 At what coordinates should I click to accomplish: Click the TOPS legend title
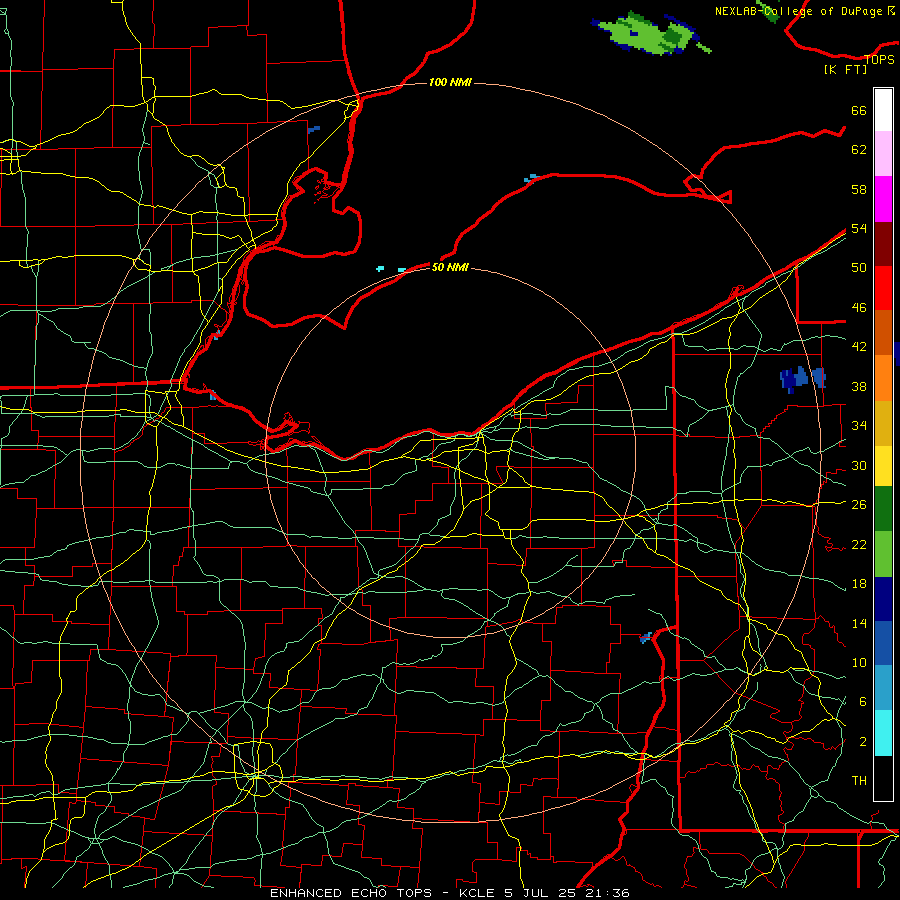click(x=879, y=59)
